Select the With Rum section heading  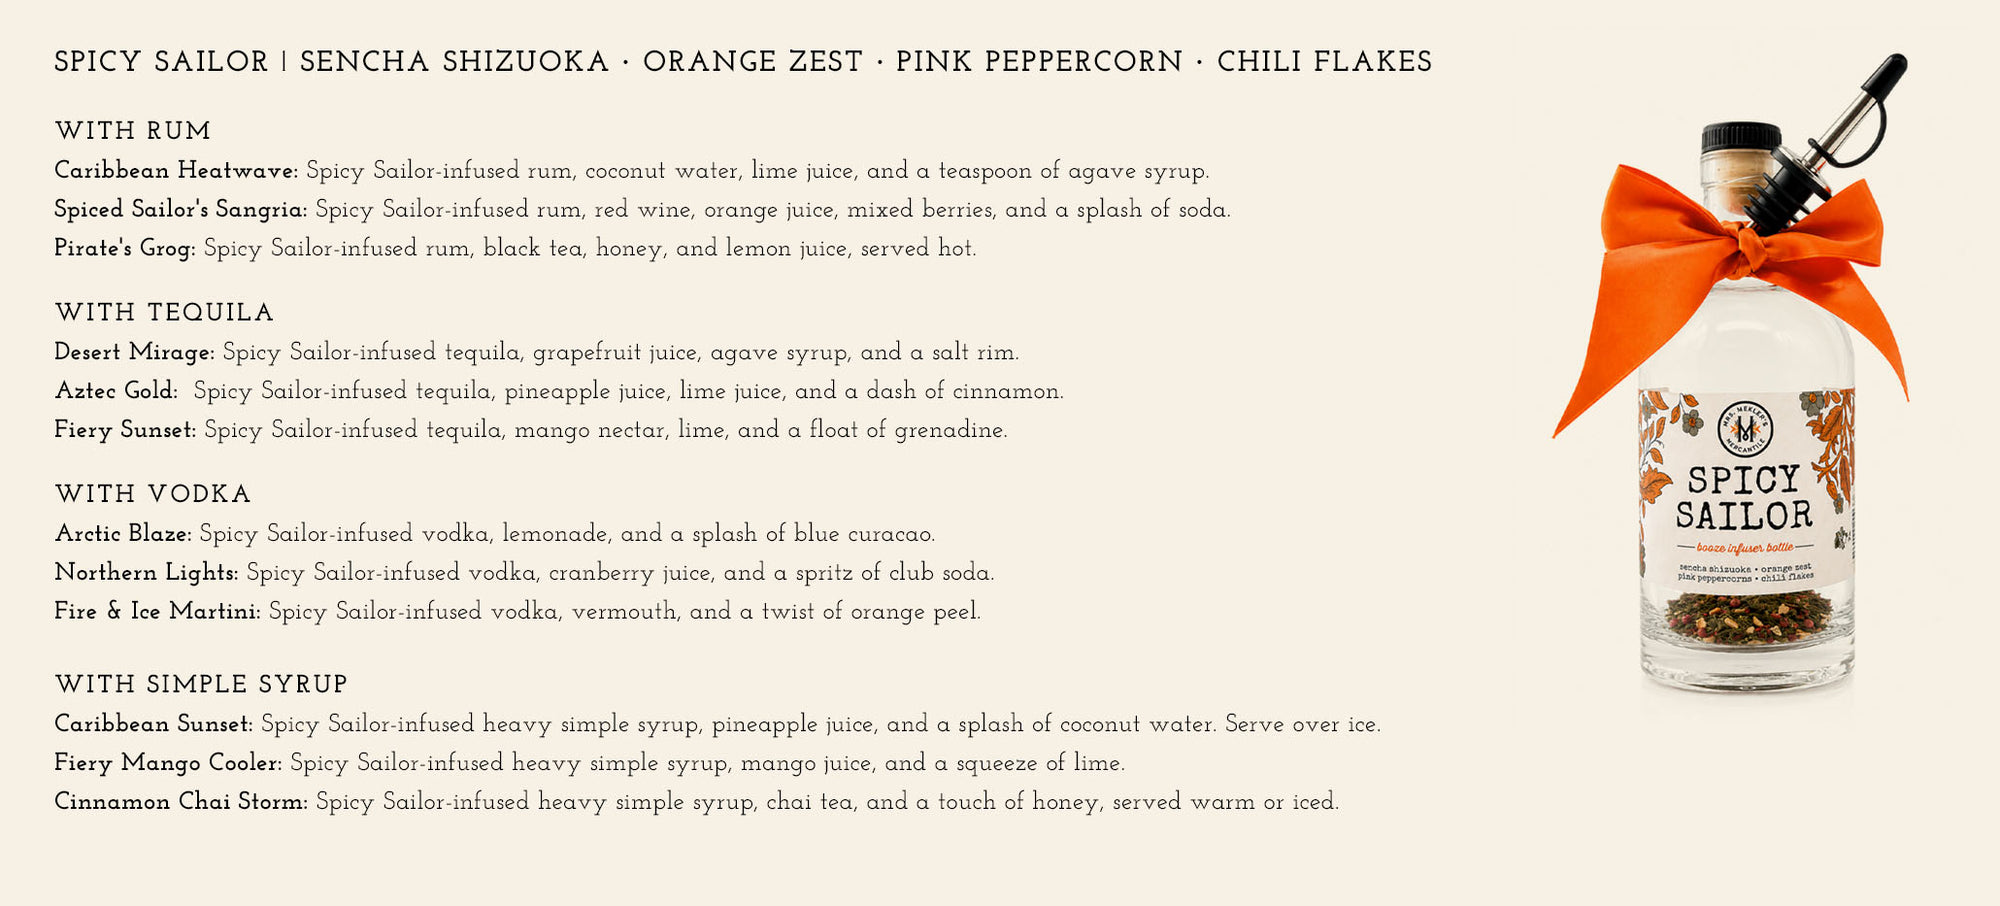tap(133, 131)
